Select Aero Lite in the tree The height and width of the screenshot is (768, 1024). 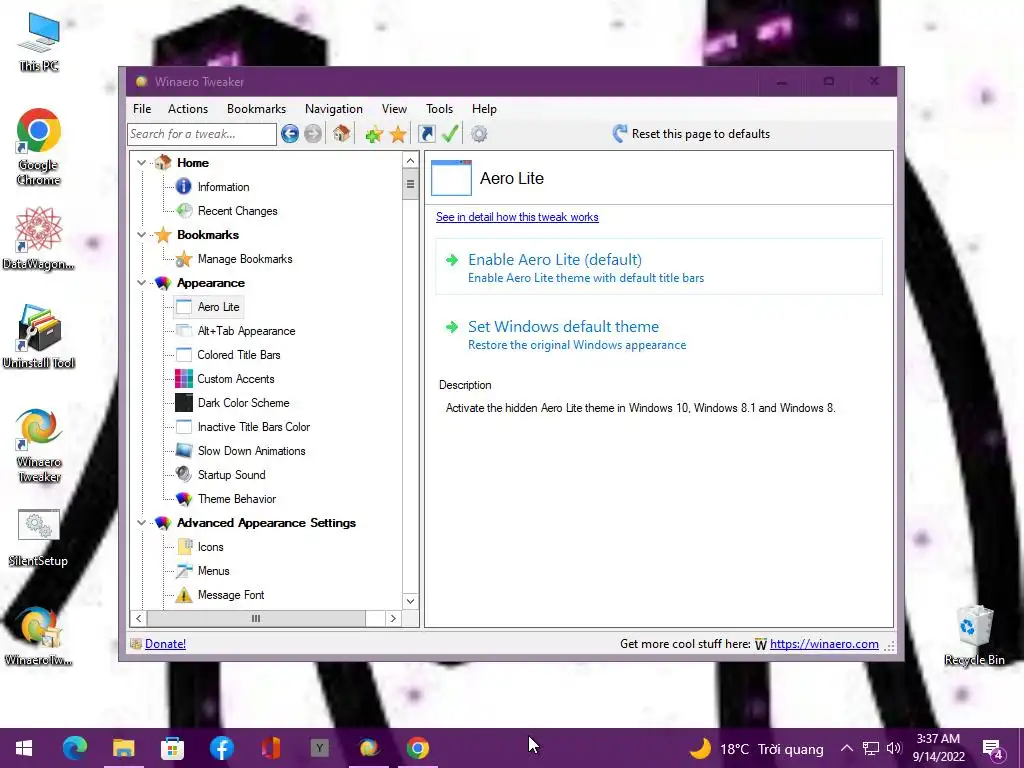218,307
